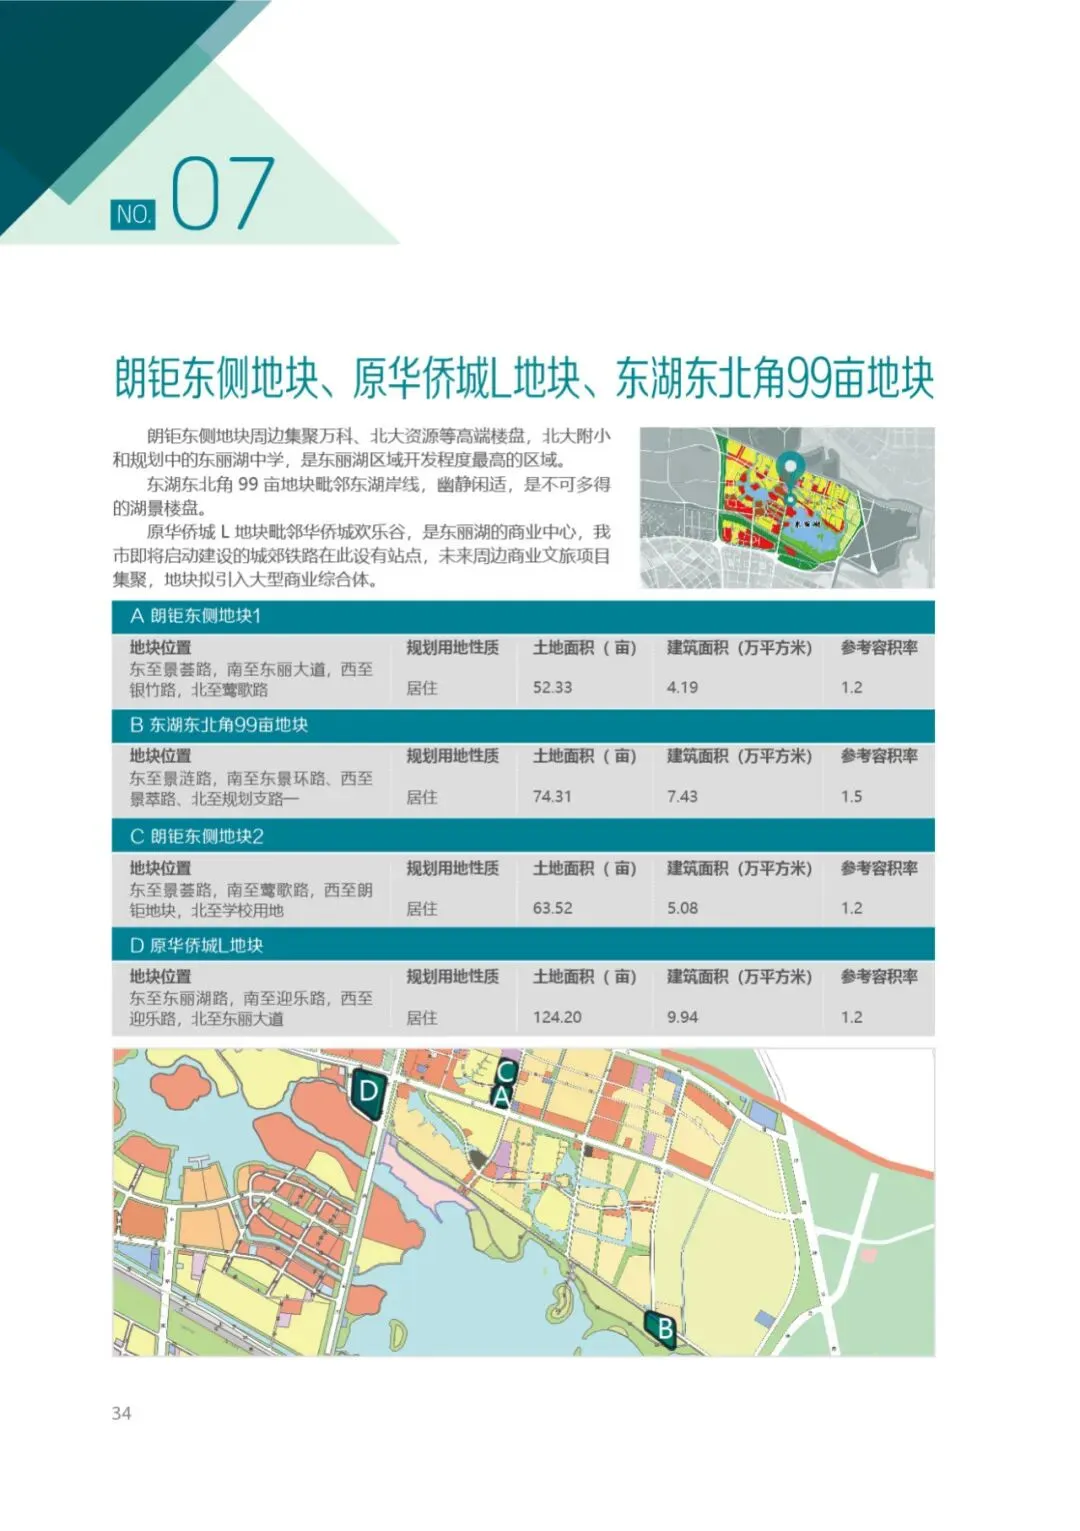Click land area value 52.33

tap(553, 688)
